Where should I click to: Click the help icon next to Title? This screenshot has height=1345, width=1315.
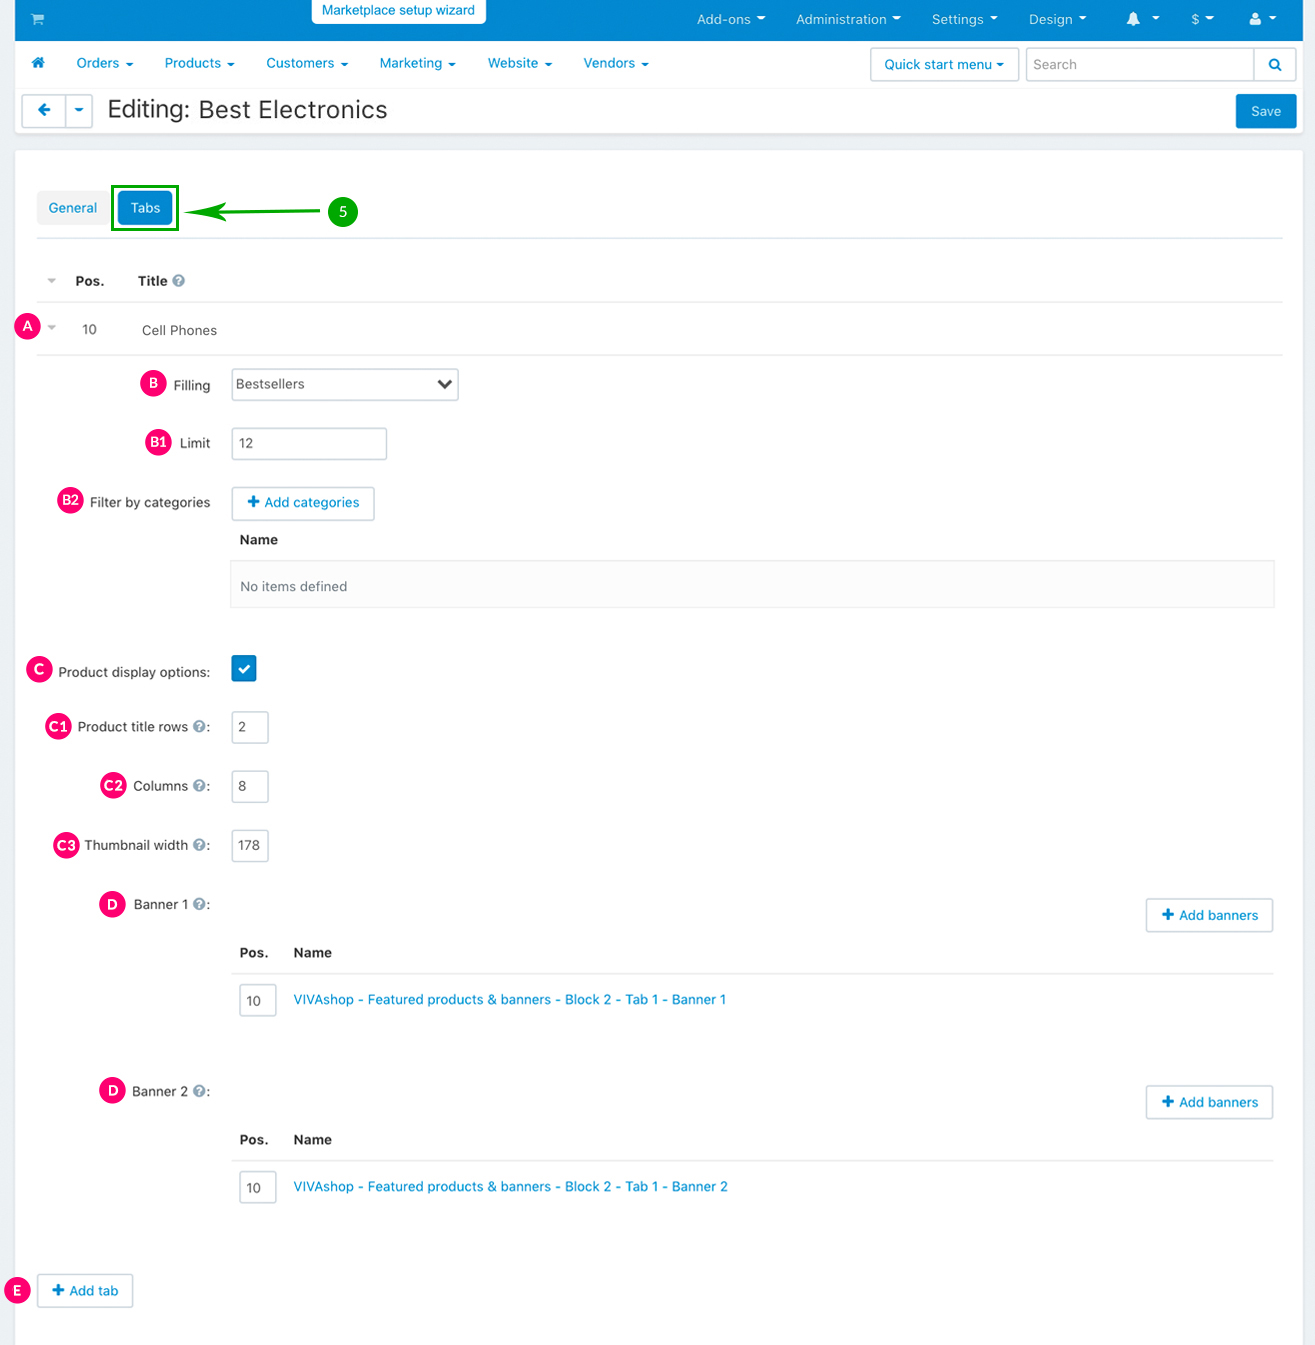(178, 281)
